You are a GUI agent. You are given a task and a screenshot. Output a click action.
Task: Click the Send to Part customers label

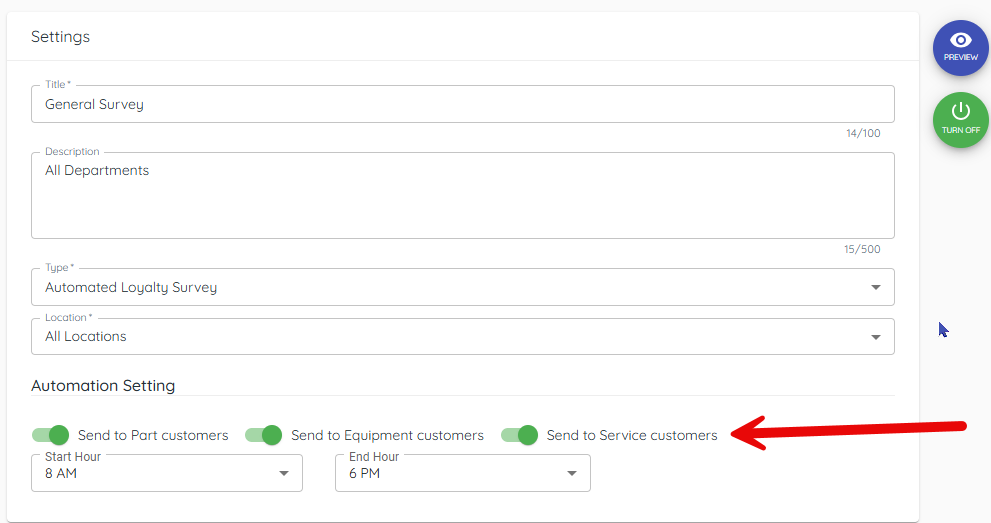[x=153, y=436]
